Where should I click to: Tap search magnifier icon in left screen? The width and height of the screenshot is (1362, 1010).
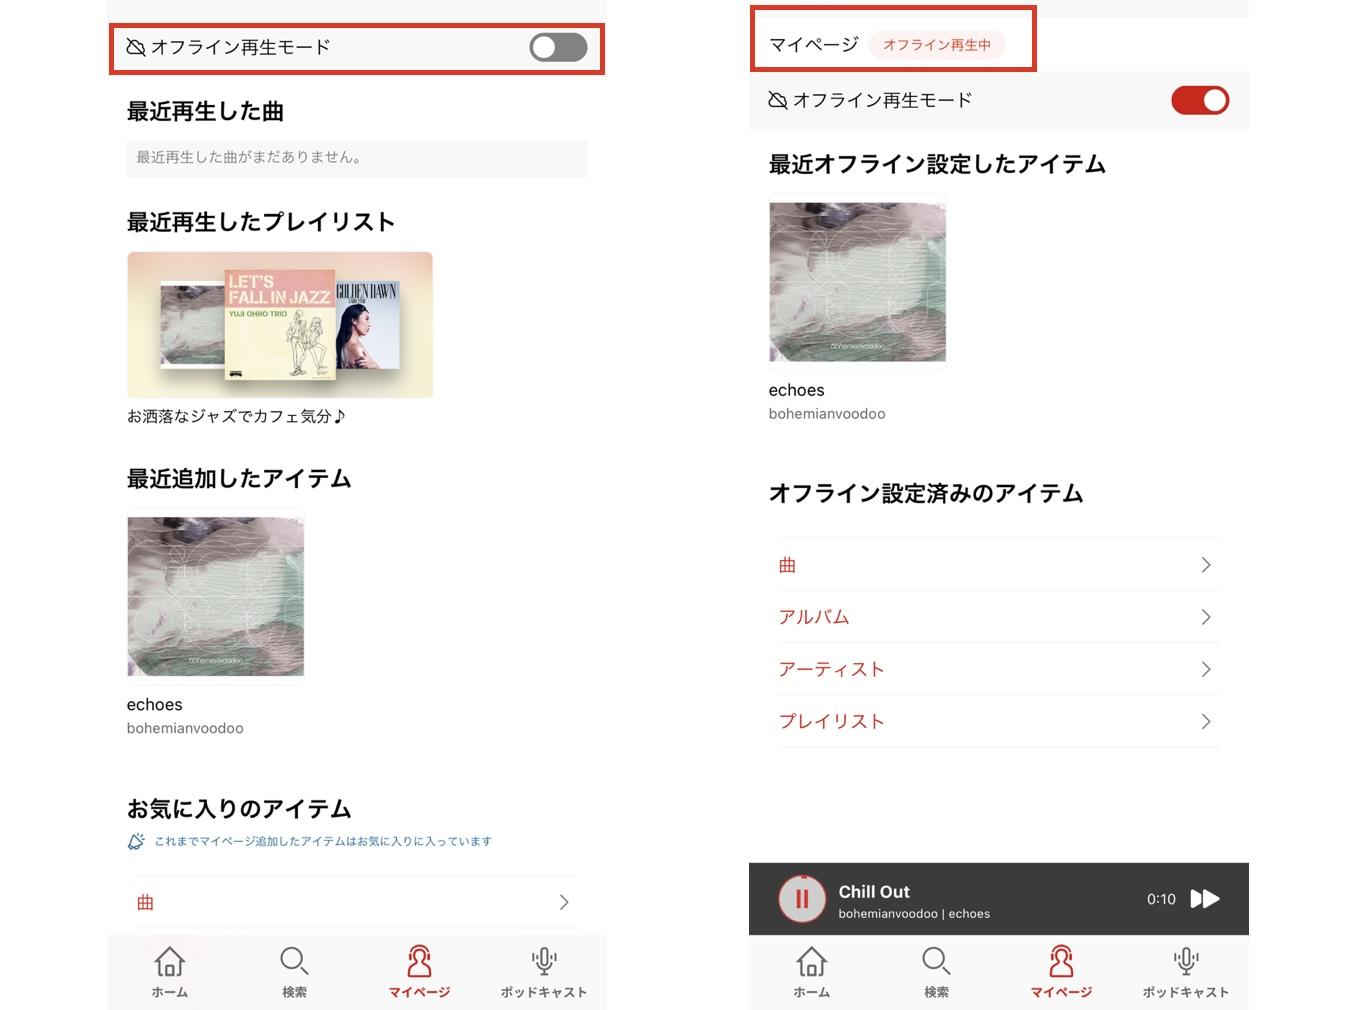[294, 961]
